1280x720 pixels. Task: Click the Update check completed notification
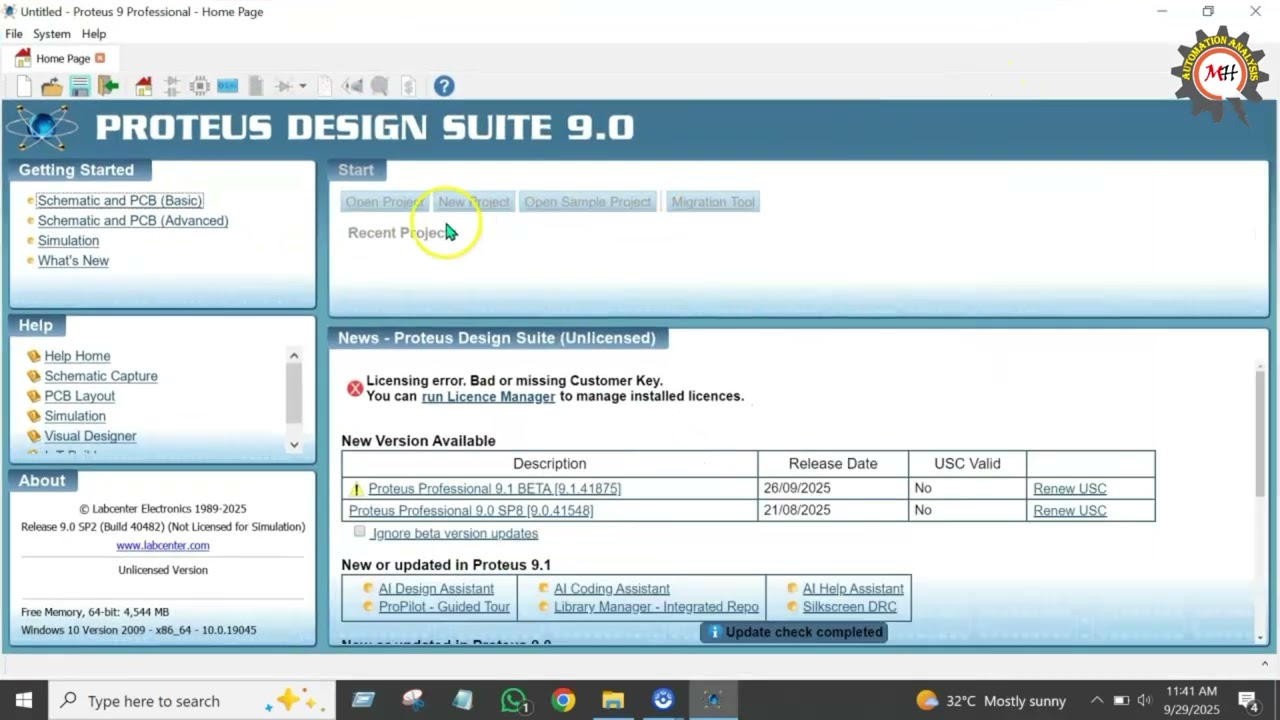click(794, 632)
